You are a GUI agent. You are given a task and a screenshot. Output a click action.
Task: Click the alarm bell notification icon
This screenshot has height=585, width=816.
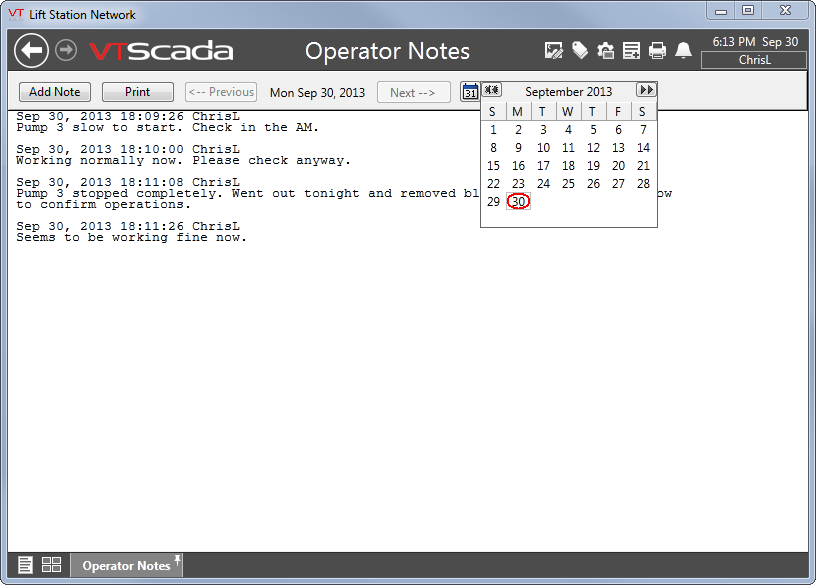coord(684,48)
